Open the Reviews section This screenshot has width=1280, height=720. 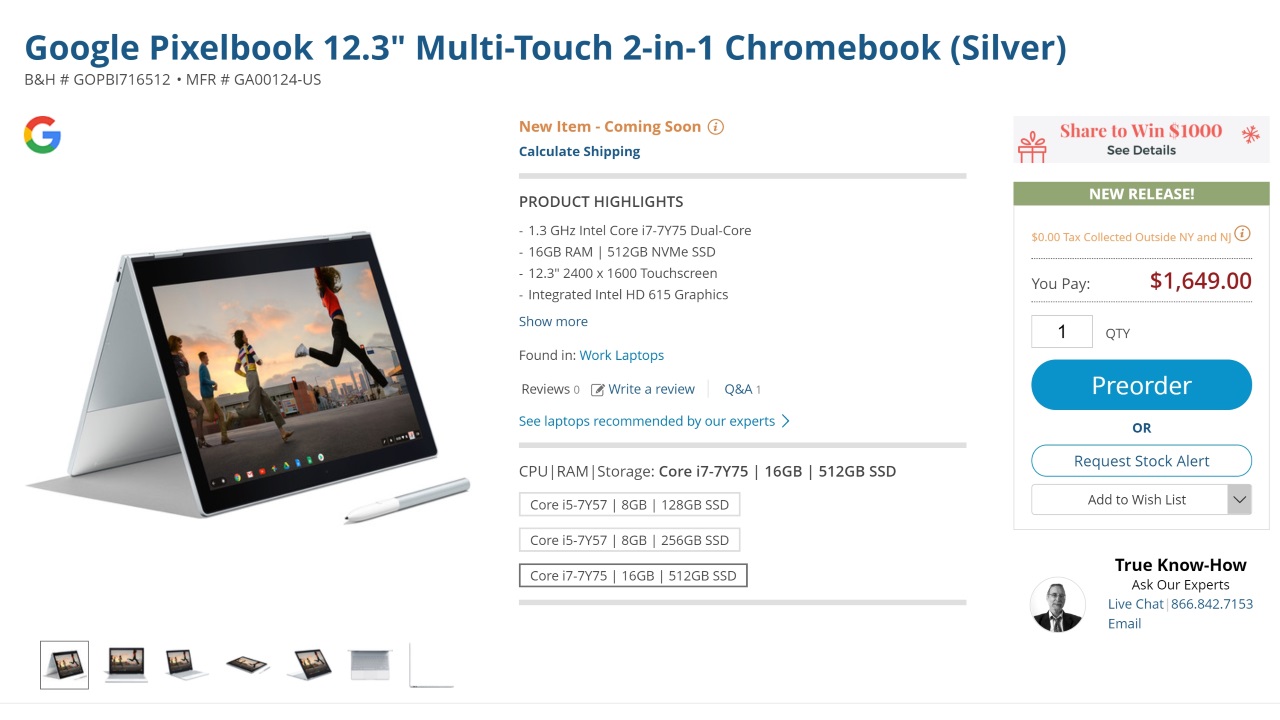coord(550,390)
